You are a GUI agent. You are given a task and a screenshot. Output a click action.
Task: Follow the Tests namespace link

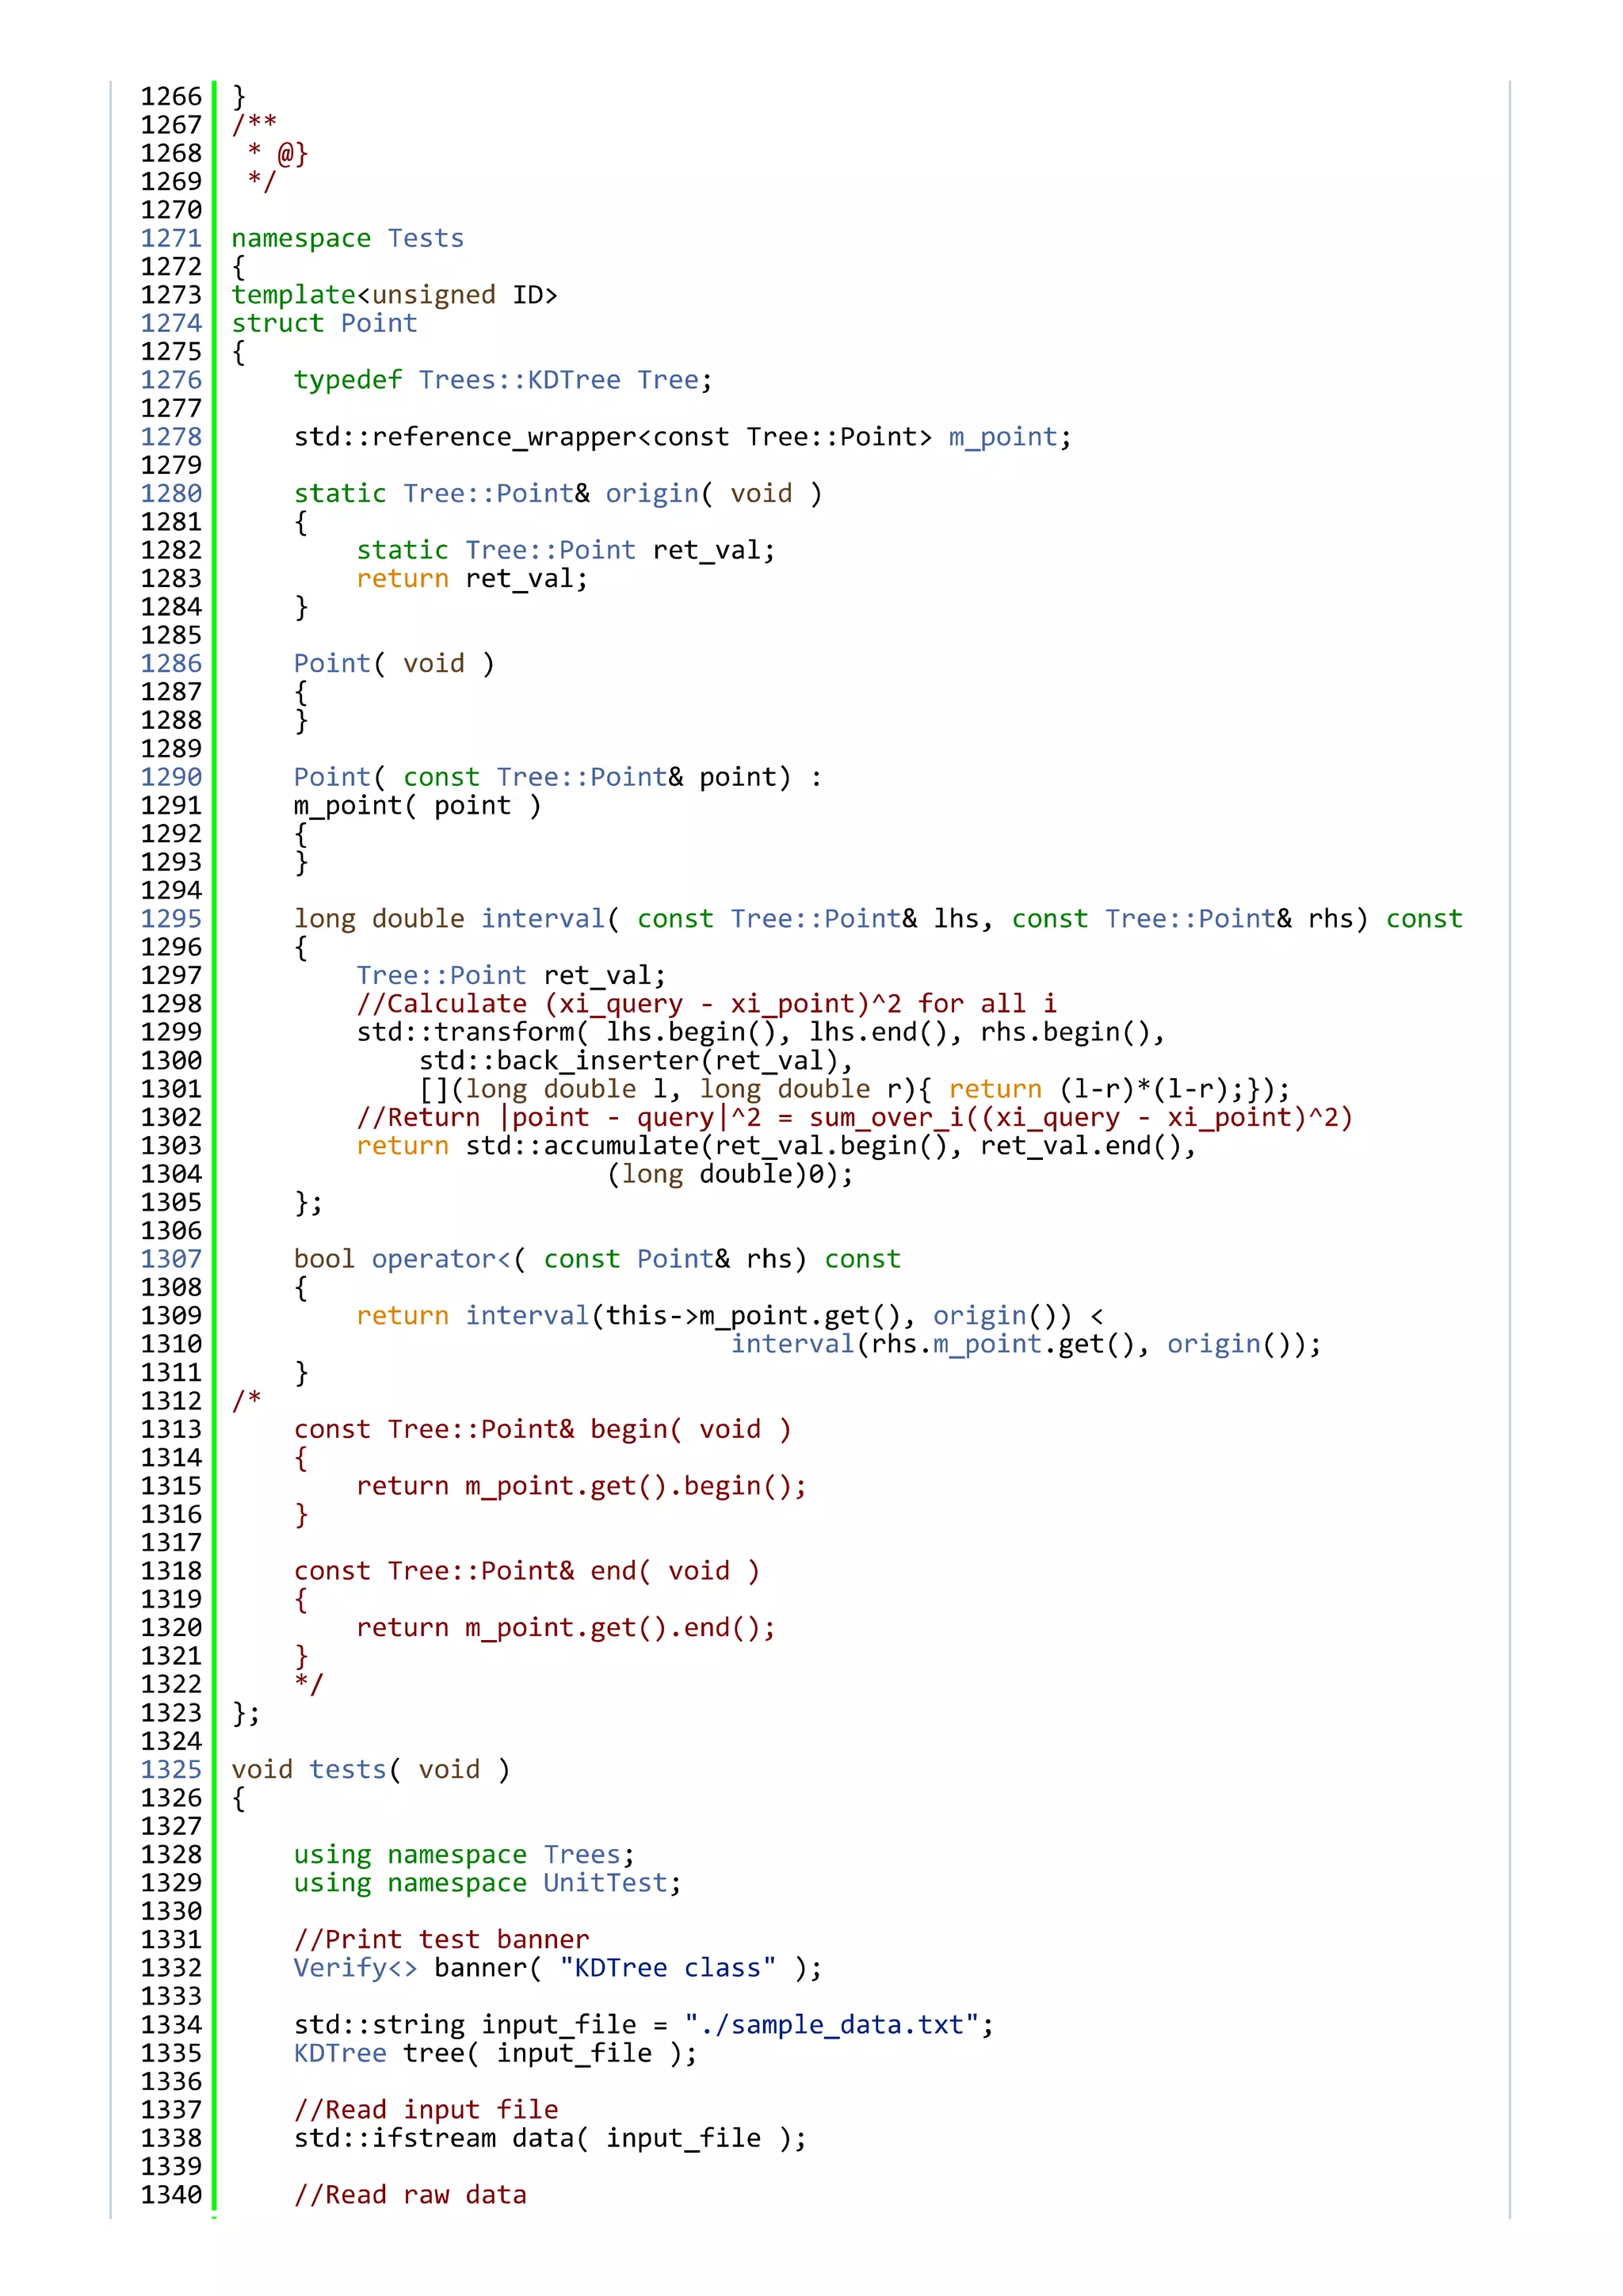coord(426,238)
